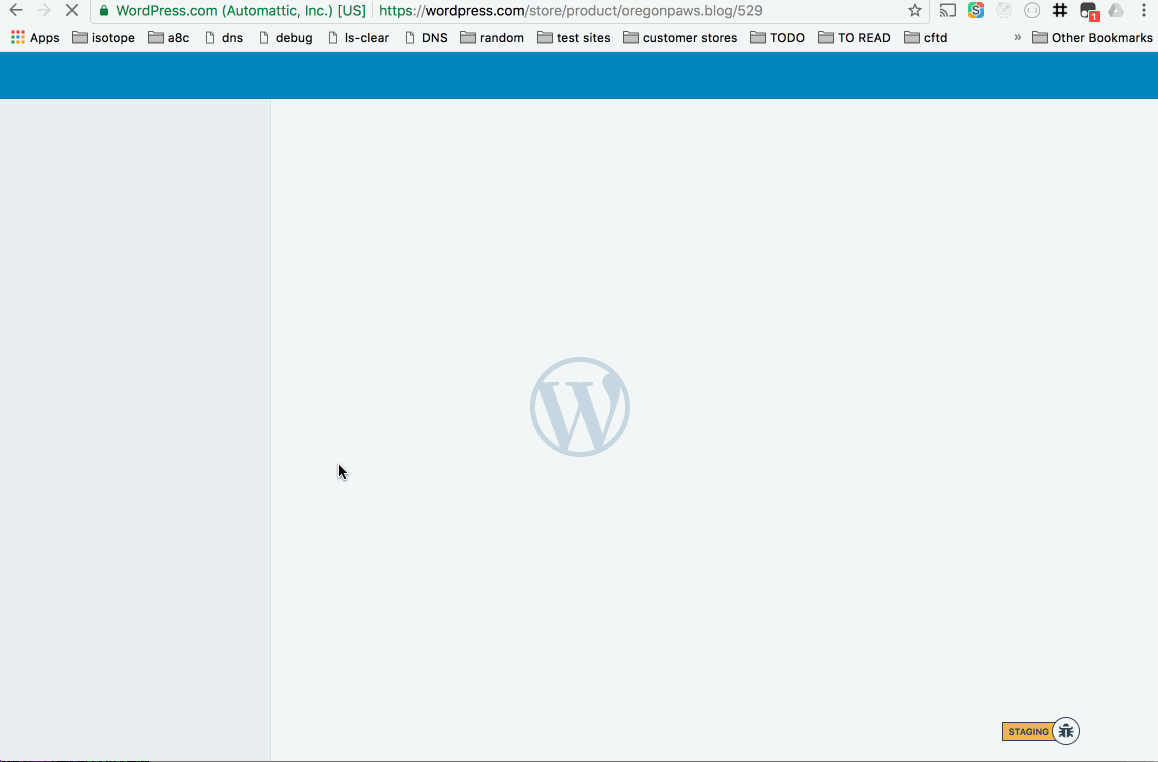Click the STAGING badge

point(1027,732)
